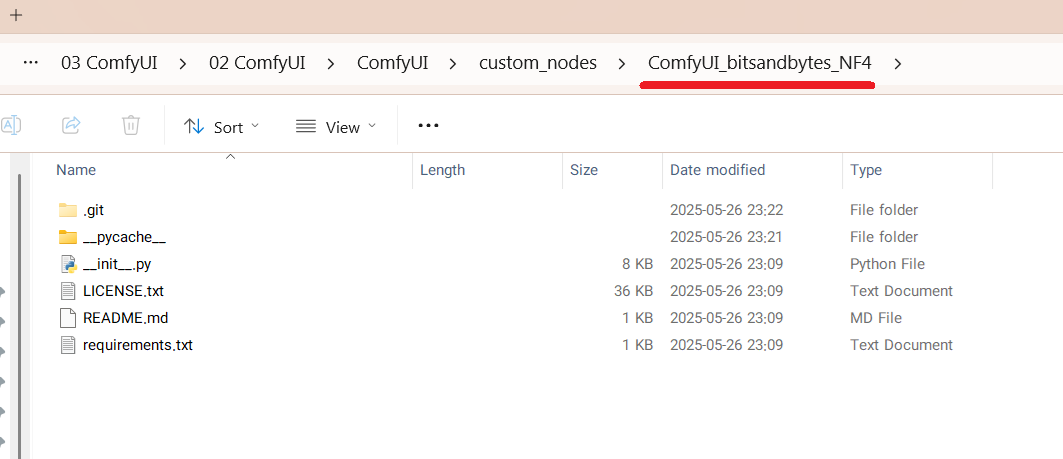Select the requirements.txt file

137,345
